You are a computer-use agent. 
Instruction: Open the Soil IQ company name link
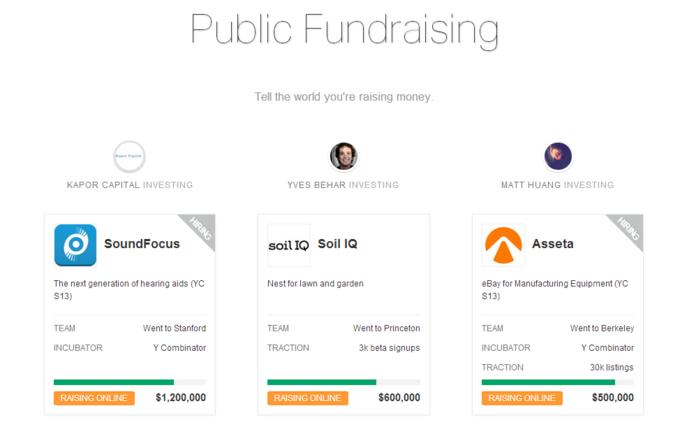point(337,244)
